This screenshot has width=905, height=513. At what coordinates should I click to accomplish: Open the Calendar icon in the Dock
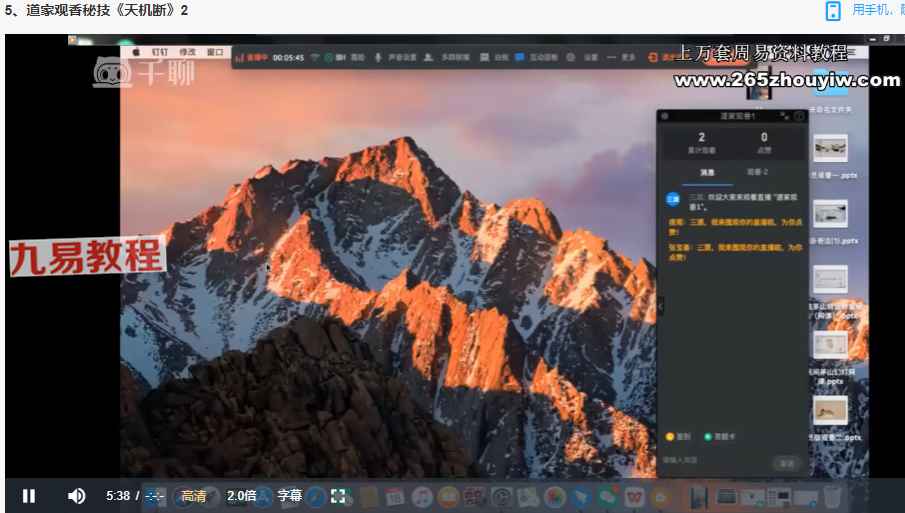point(395,497)
